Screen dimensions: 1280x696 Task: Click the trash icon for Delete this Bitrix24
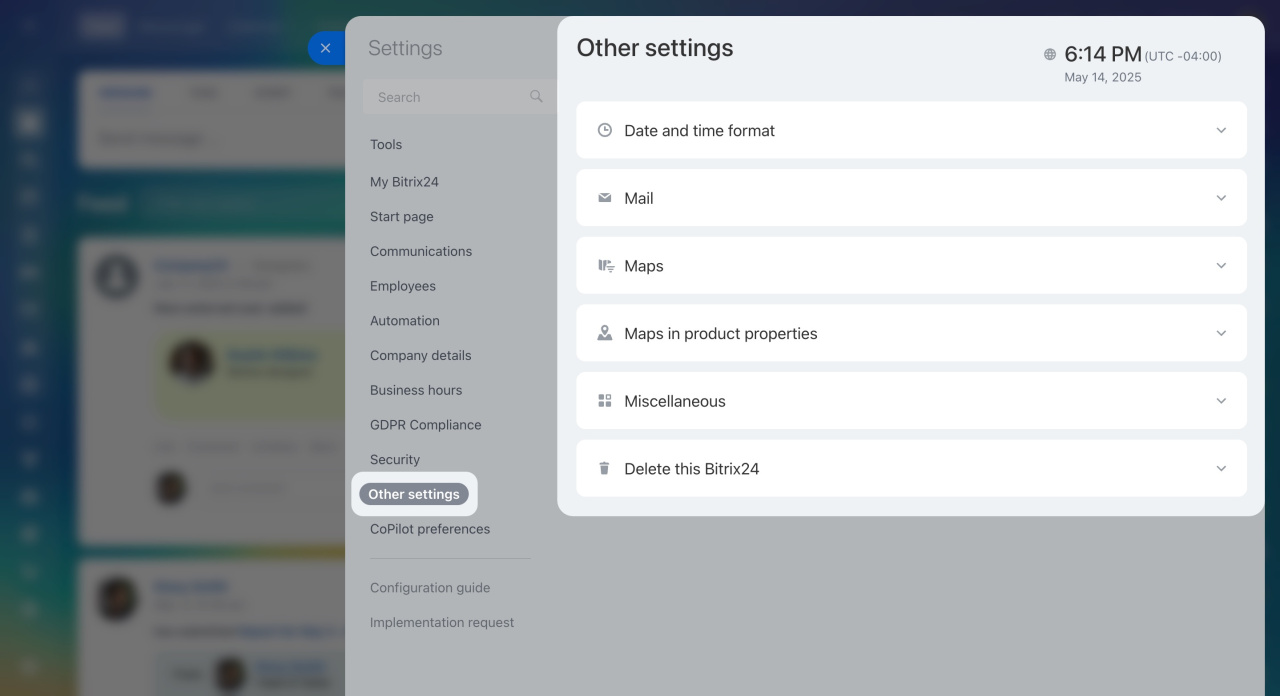pyautogui.click(x=604, y=468)
